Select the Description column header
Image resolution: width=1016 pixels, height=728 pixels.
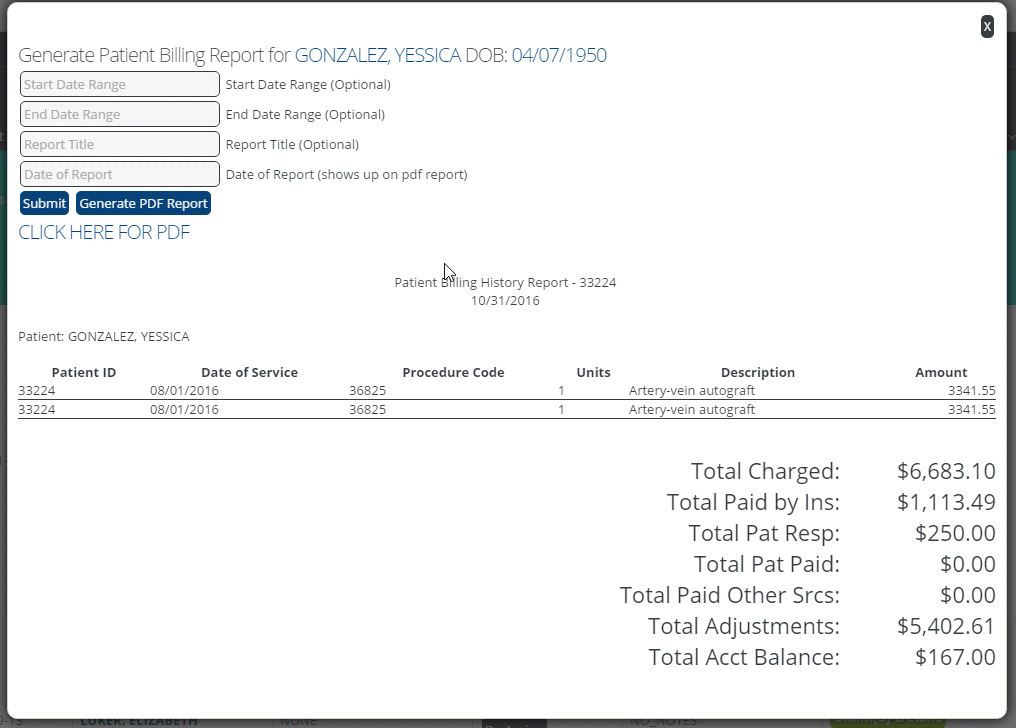(x=757, y=372)
